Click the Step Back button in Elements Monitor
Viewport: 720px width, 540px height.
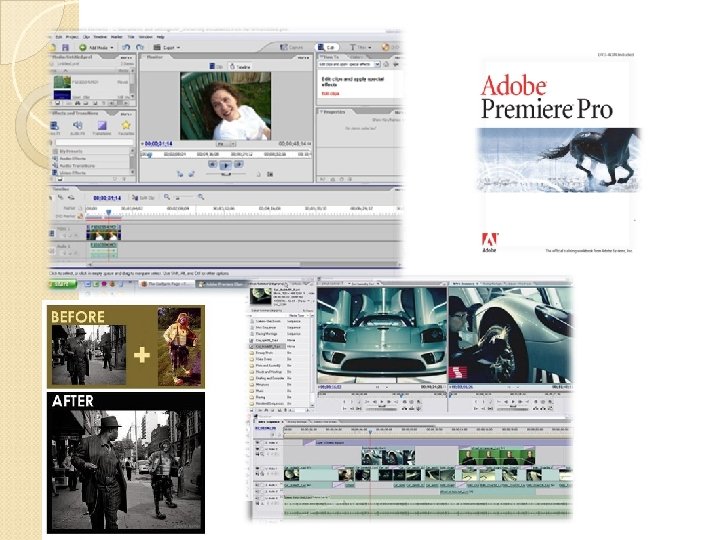pyautogui.click(x=213, y=164)
